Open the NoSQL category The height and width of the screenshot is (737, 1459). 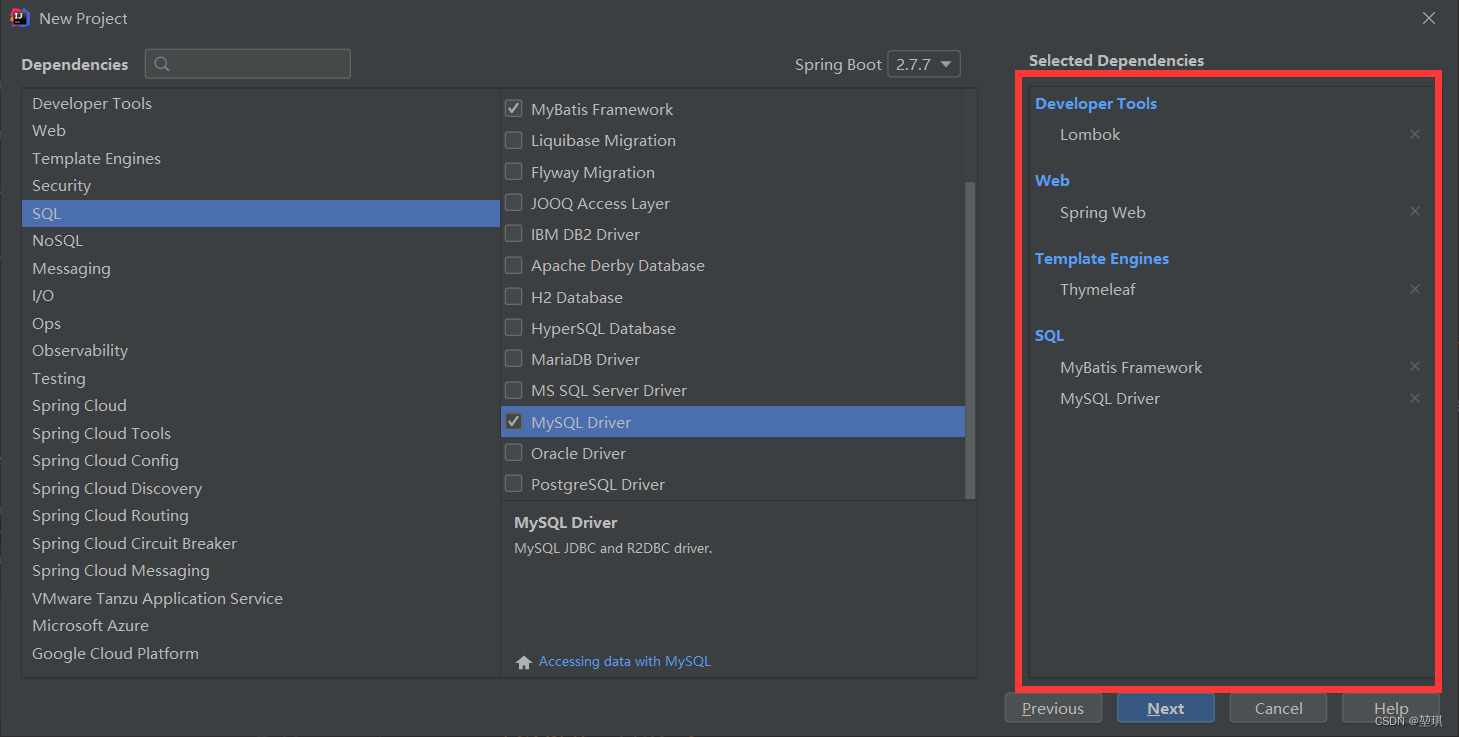[260, 241]
